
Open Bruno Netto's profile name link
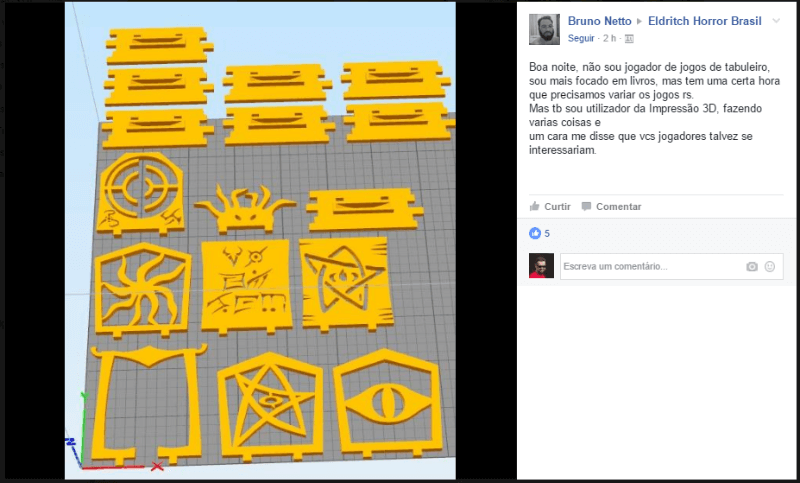pos(599,21)
